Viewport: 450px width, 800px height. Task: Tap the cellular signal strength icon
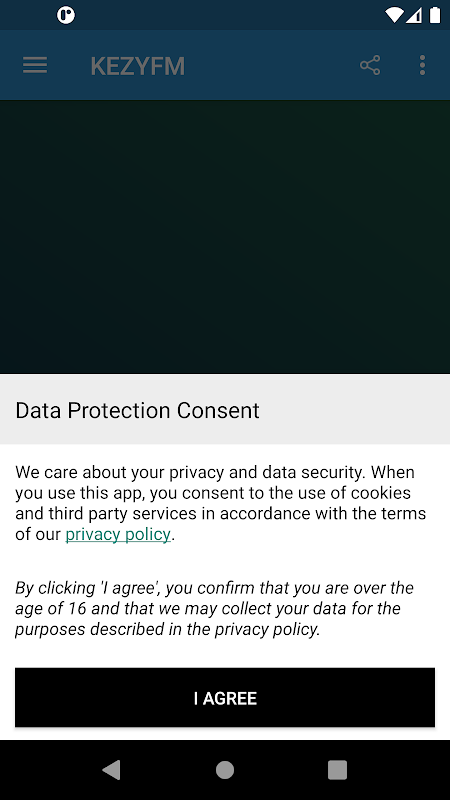click(x=413, y=15)
